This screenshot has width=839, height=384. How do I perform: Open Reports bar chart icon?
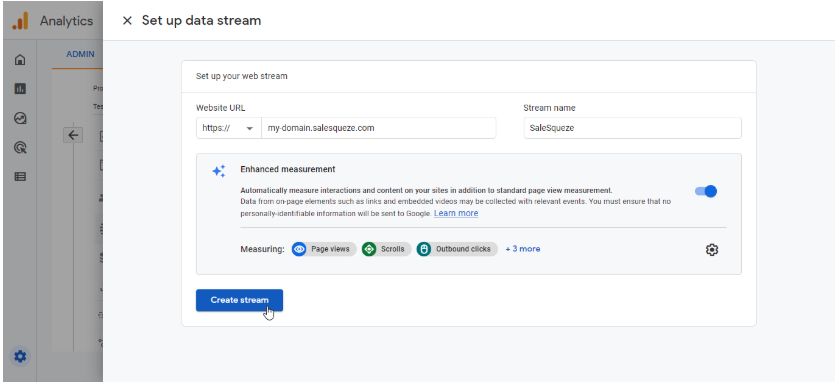[x=20, y=89]
